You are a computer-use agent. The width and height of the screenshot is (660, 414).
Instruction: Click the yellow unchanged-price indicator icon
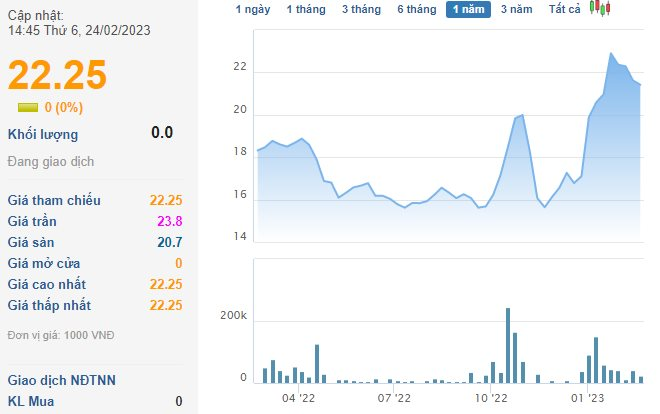pyautogui.click(x=28, y=108)
